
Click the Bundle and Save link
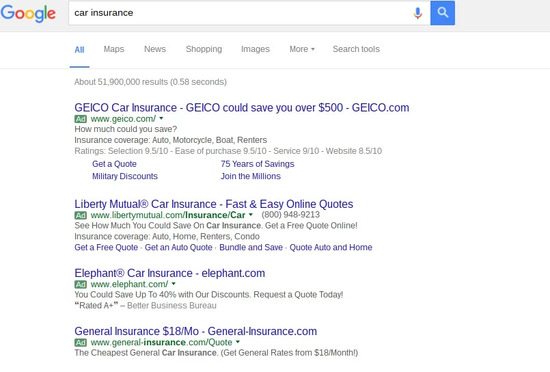coord(251,247)
